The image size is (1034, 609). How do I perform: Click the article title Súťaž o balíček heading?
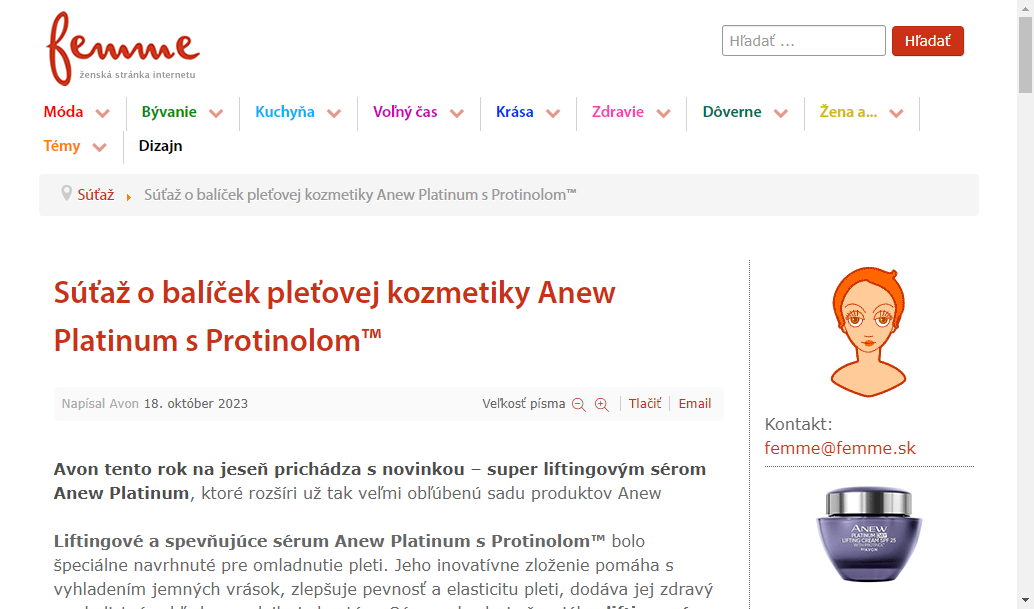pyautogui.click(x=334, y=316)
